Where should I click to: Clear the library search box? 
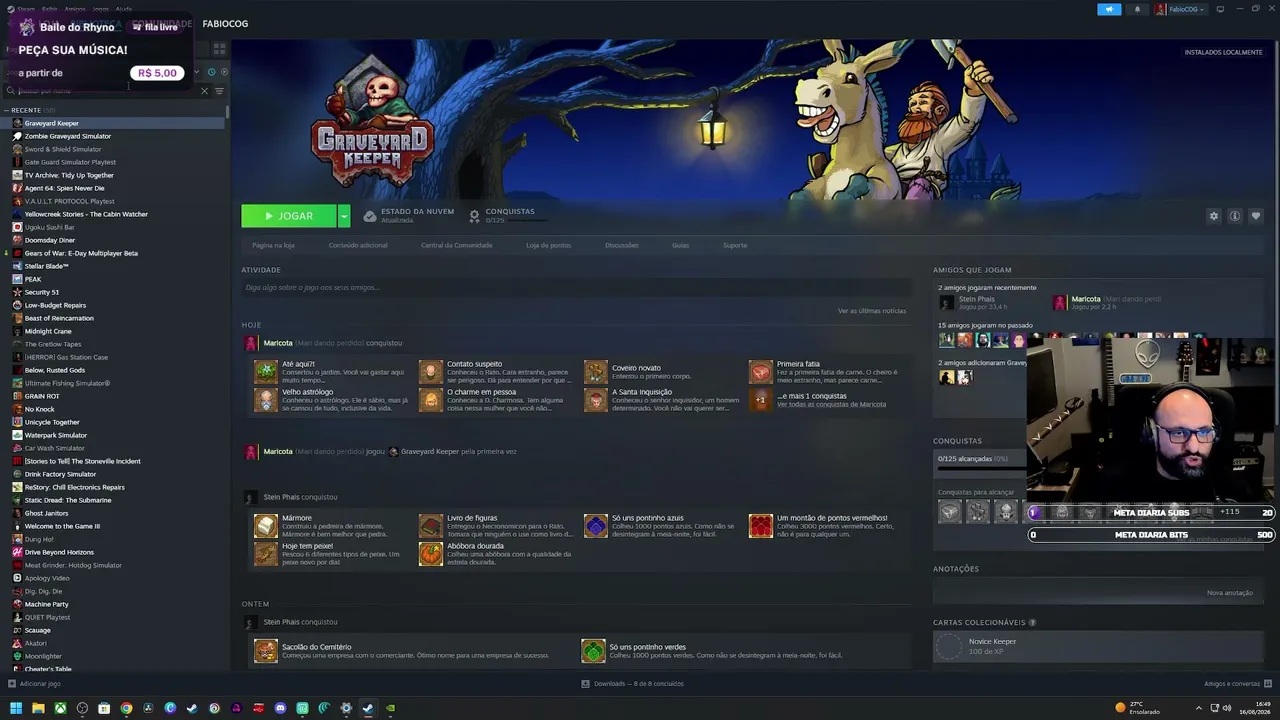(204, 91)
